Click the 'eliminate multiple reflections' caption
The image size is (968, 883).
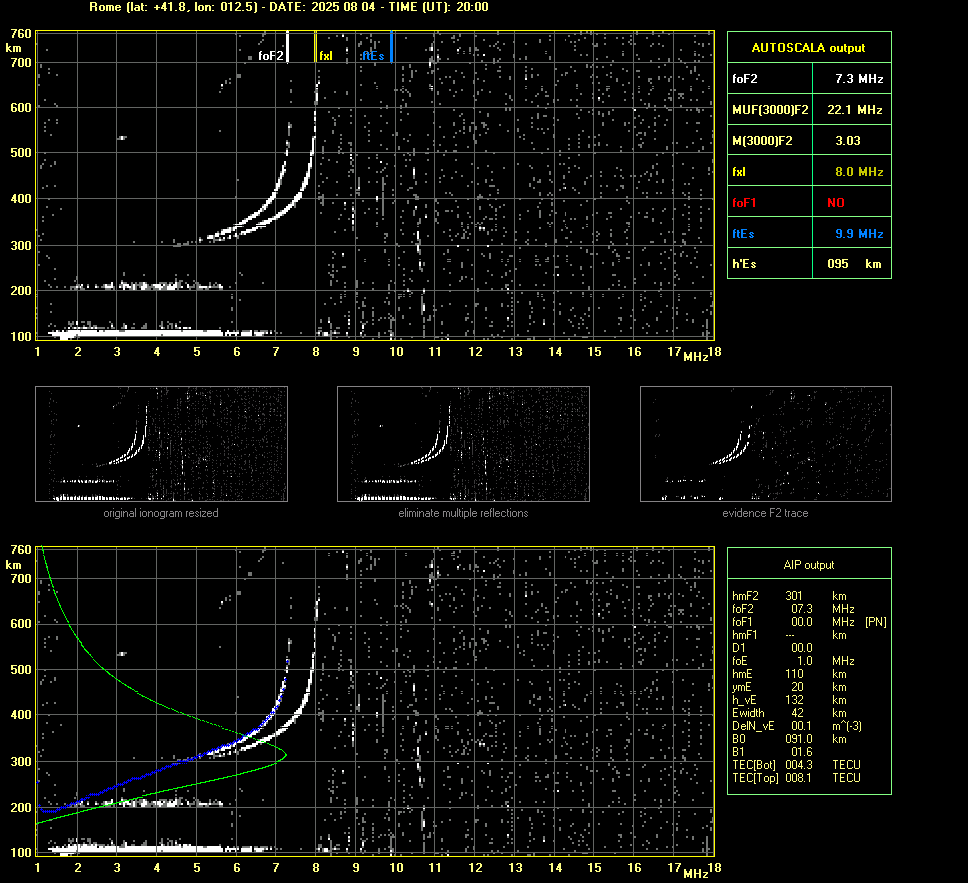click(463, 513)
